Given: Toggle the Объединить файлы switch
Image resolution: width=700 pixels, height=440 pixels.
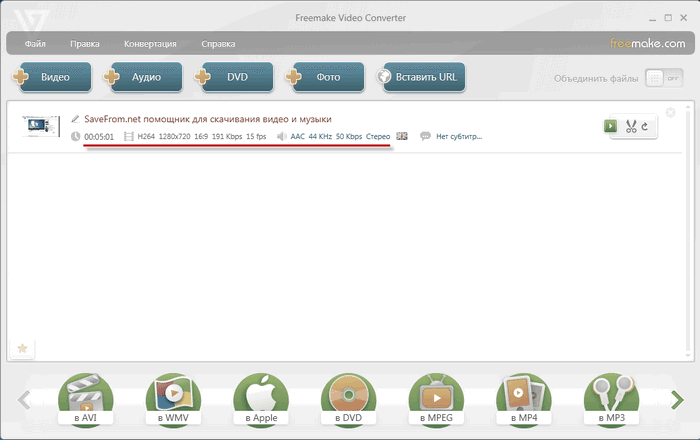Looking at the screenshot, I should click(664, 78).
